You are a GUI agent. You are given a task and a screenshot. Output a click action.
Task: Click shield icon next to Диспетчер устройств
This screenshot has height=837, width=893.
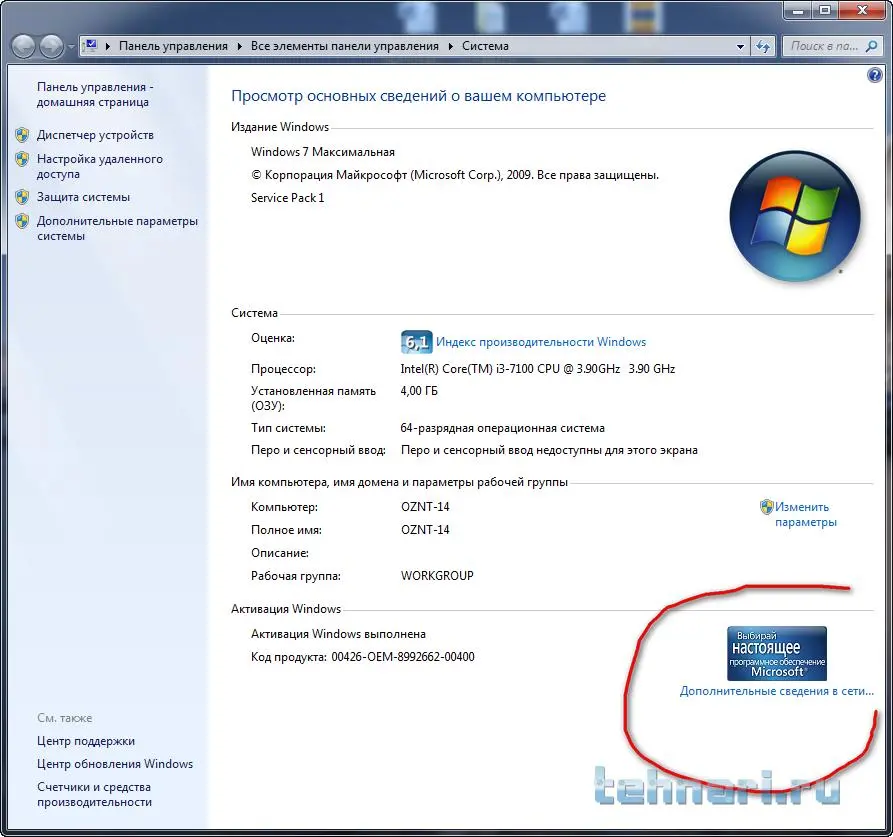[22, 135]
